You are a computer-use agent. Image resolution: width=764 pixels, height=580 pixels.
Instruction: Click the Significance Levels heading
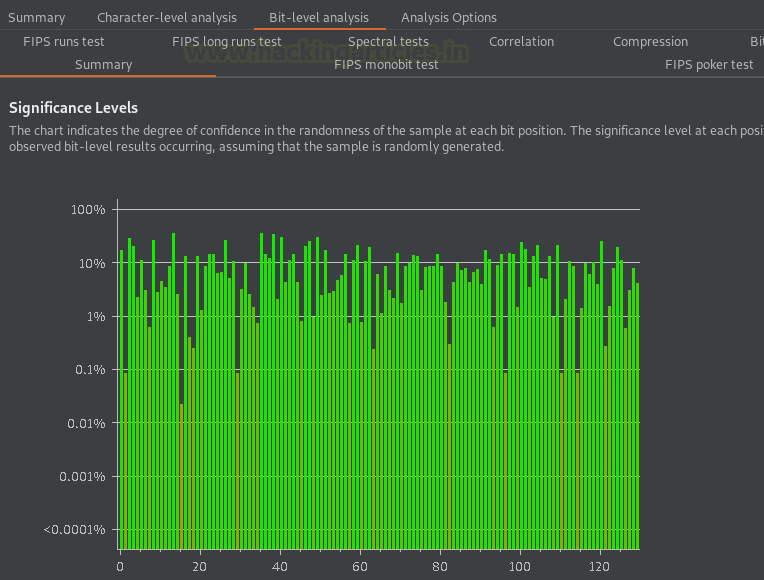pos(74,108)
